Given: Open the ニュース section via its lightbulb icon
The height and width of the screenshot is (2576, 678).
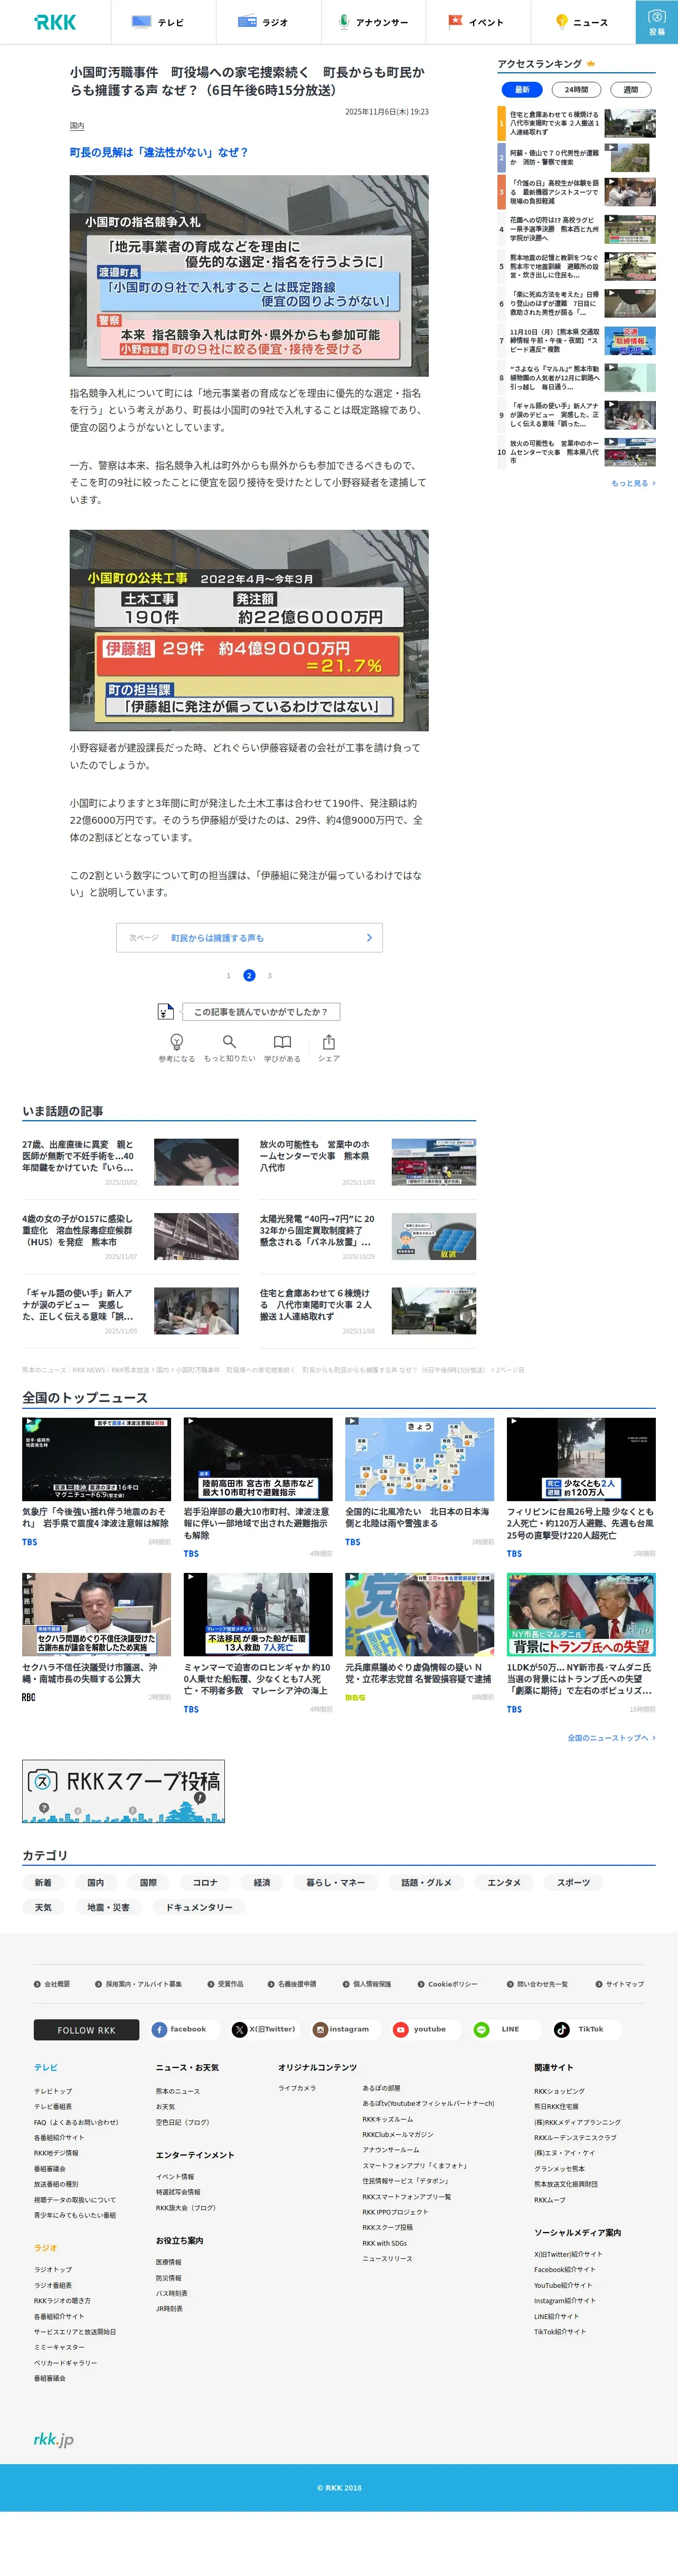Looking at the screenshot, I should click(x=562, y=22).
